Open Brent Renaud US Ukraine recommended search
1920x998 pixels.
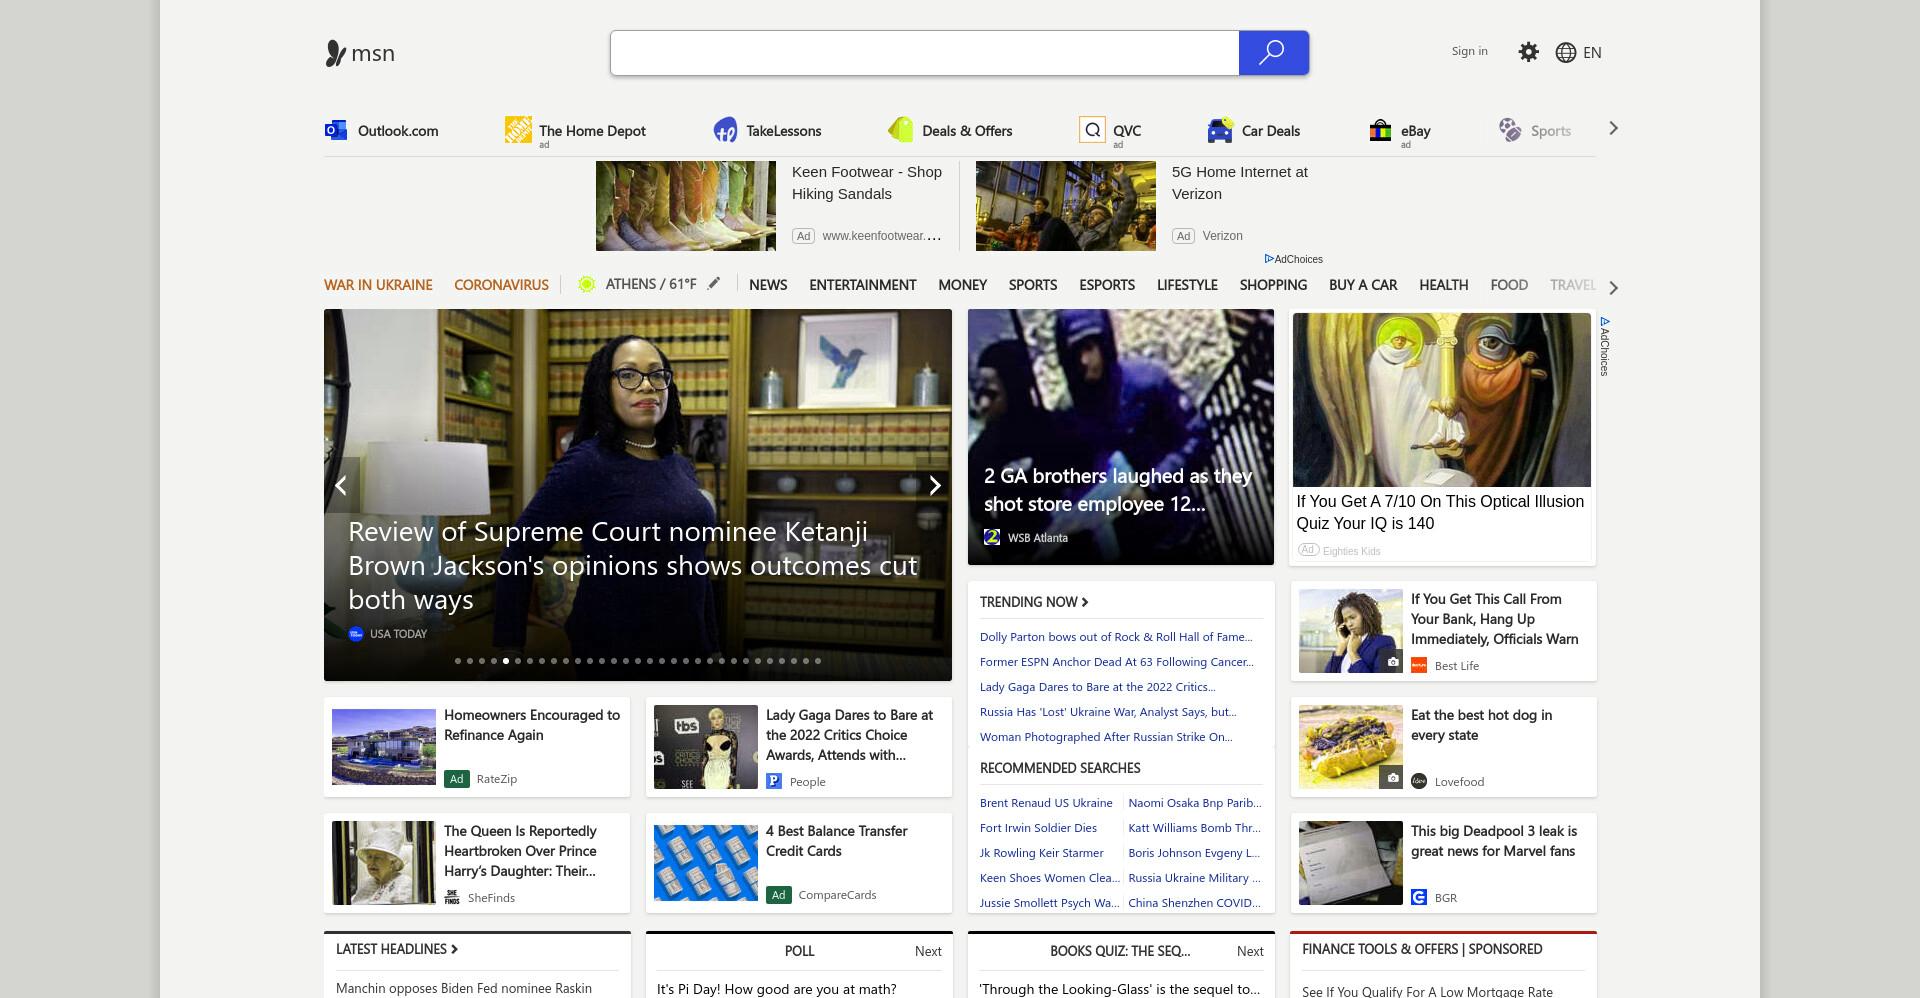(1046, 803)
